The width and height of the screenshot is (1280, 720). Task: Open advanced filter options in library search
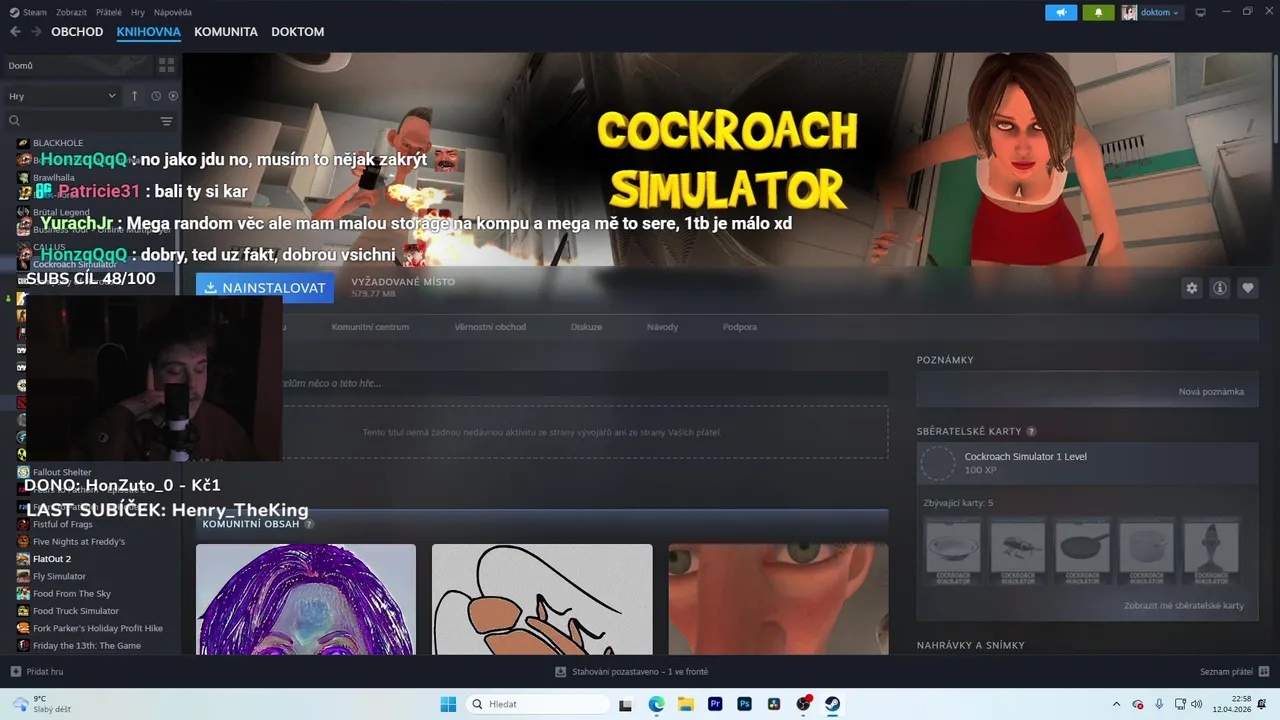click(x=166, y=121)
